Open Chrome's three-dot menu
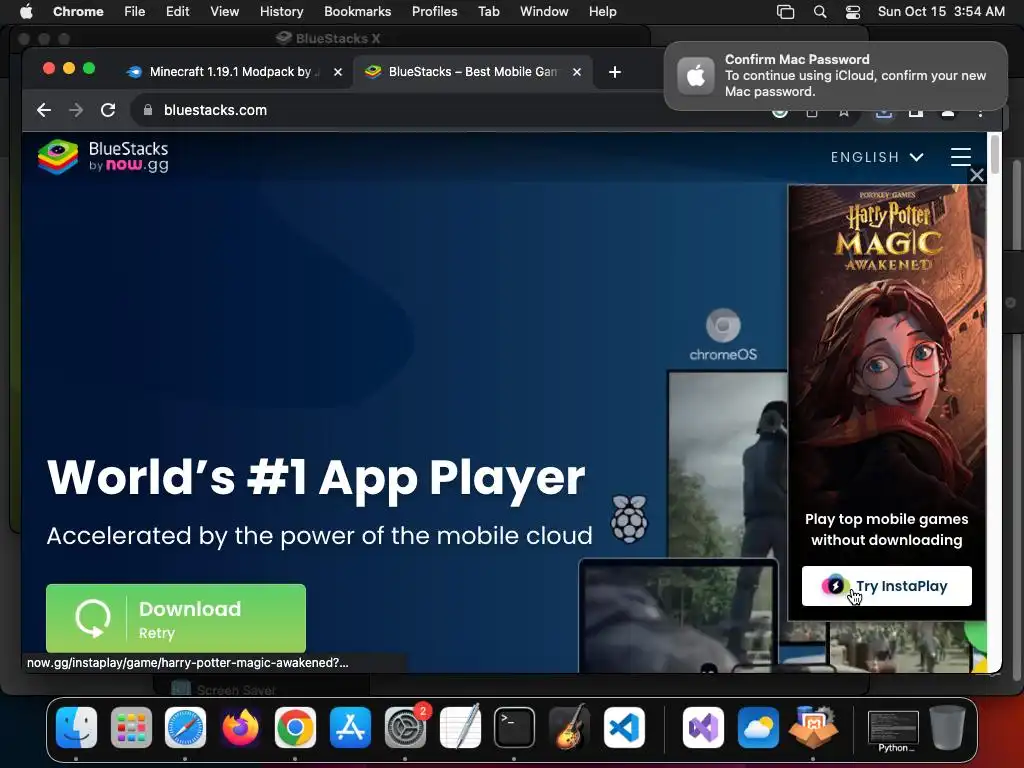Image resolution: width=1024 pixels, height=768 pixels. [x=980, y=112]
